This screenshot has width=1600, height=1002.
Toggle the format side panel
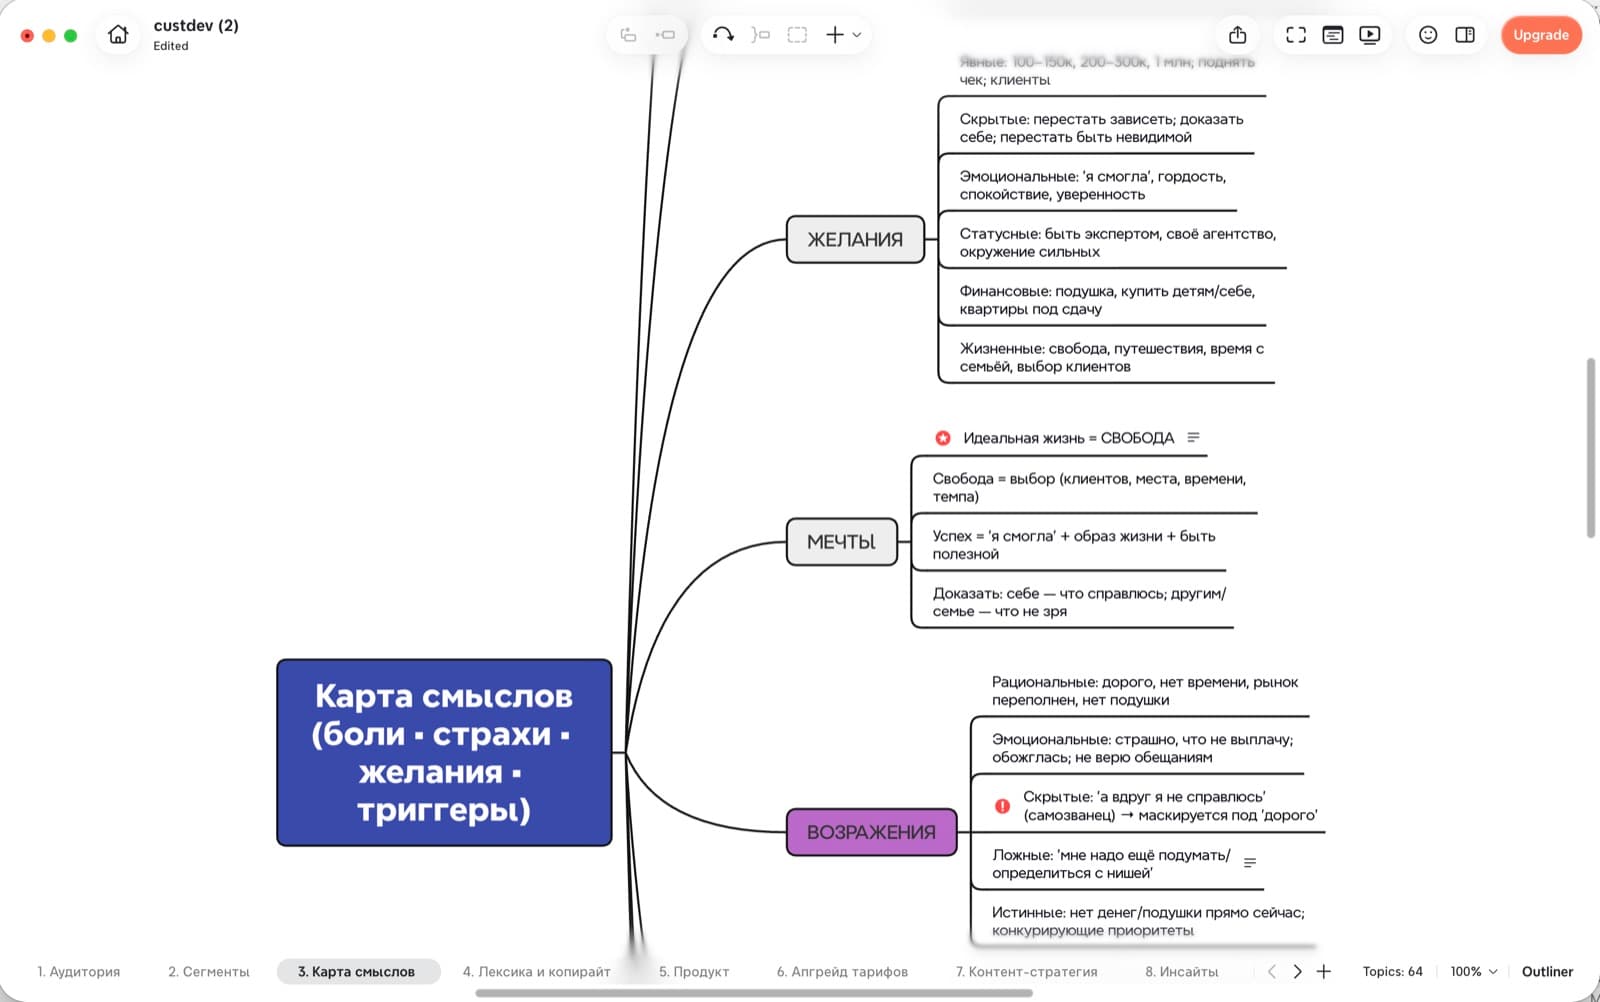pyautogui.click(x=1465, y=35)
